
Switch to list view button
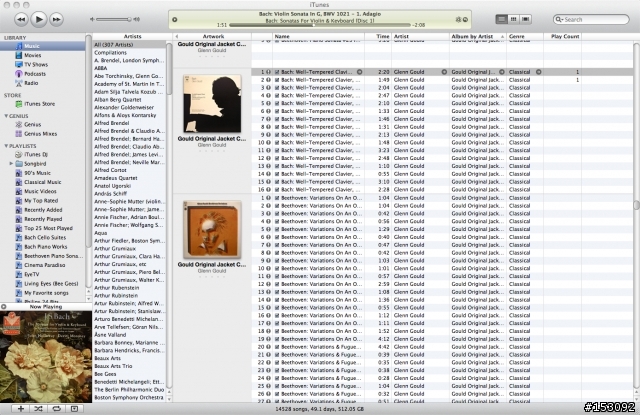coord(502,19)
